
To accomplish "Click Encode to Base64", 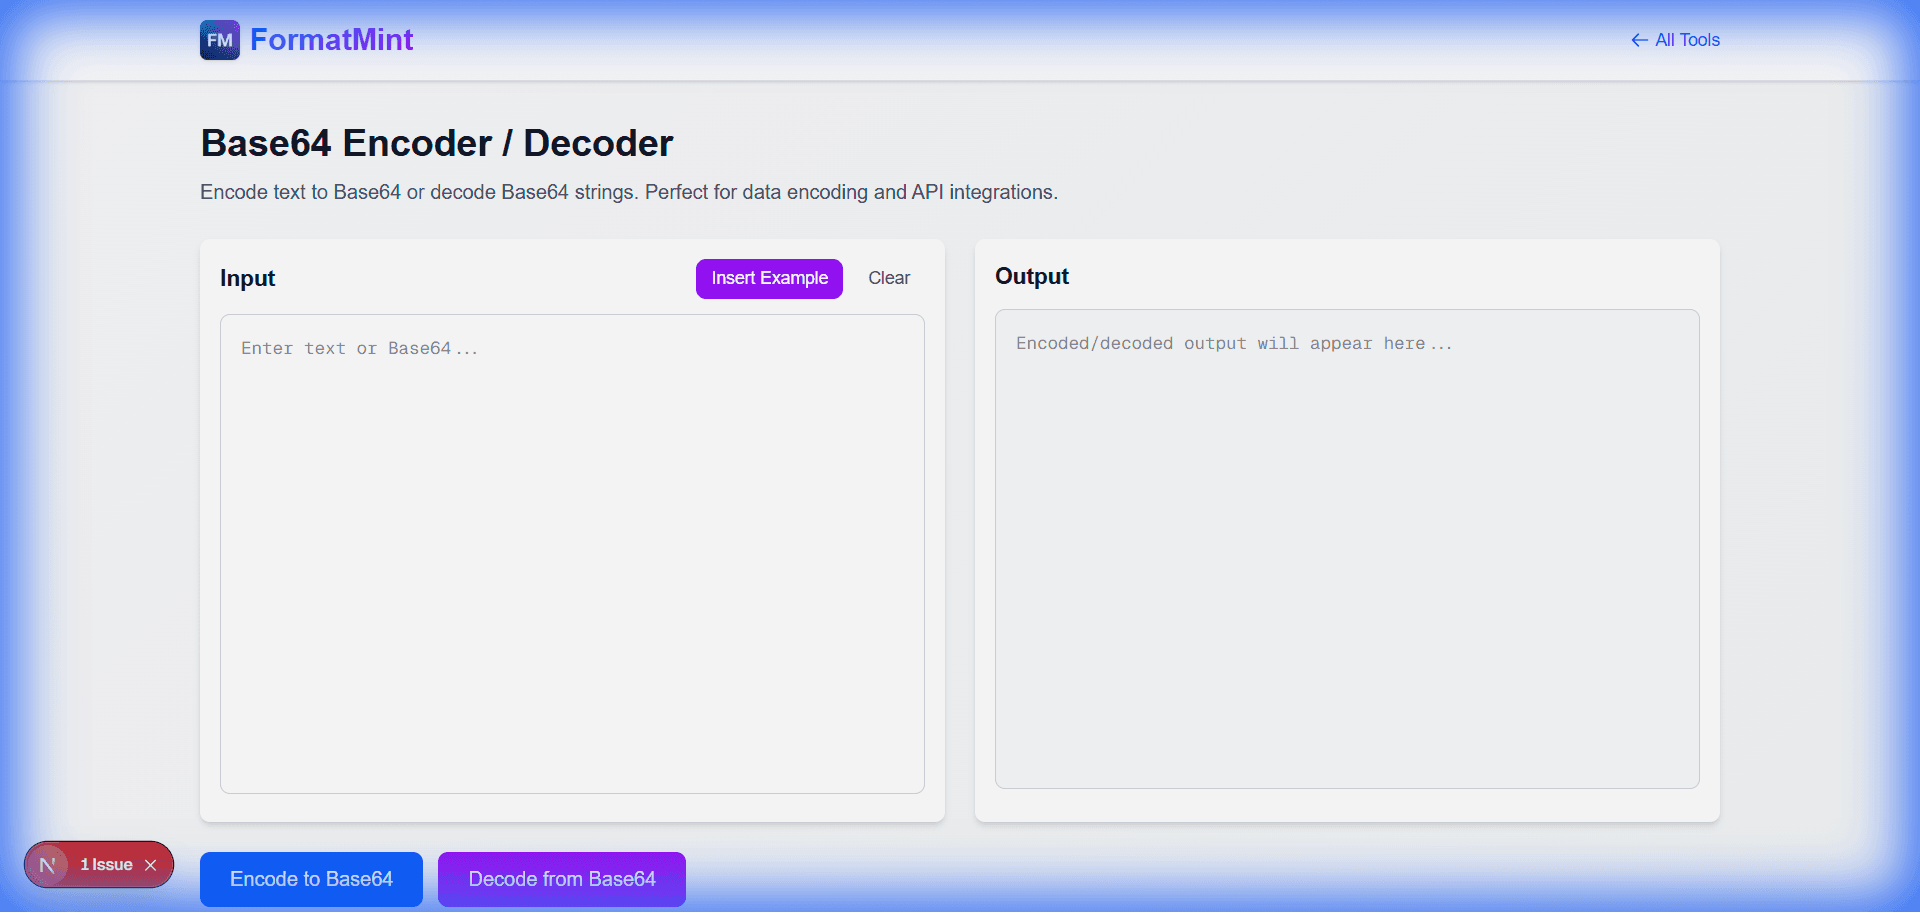I will tap(311, 879).
